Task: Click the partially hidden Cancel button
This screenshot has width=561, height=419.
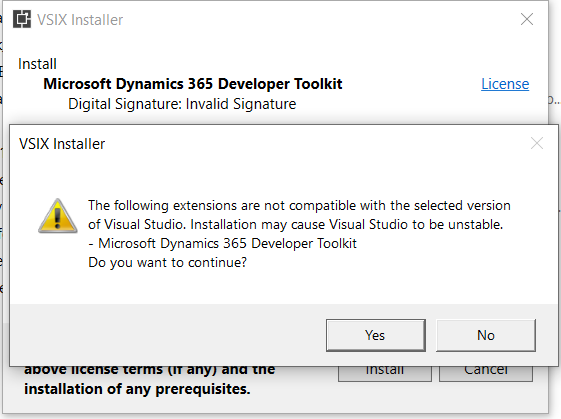Action: click(x=486, y=374)
